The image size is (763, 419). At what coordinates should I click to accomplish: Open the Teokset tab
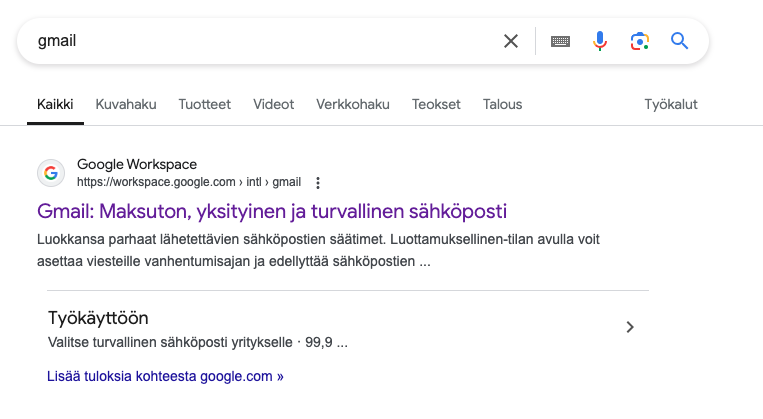point(436,104)
